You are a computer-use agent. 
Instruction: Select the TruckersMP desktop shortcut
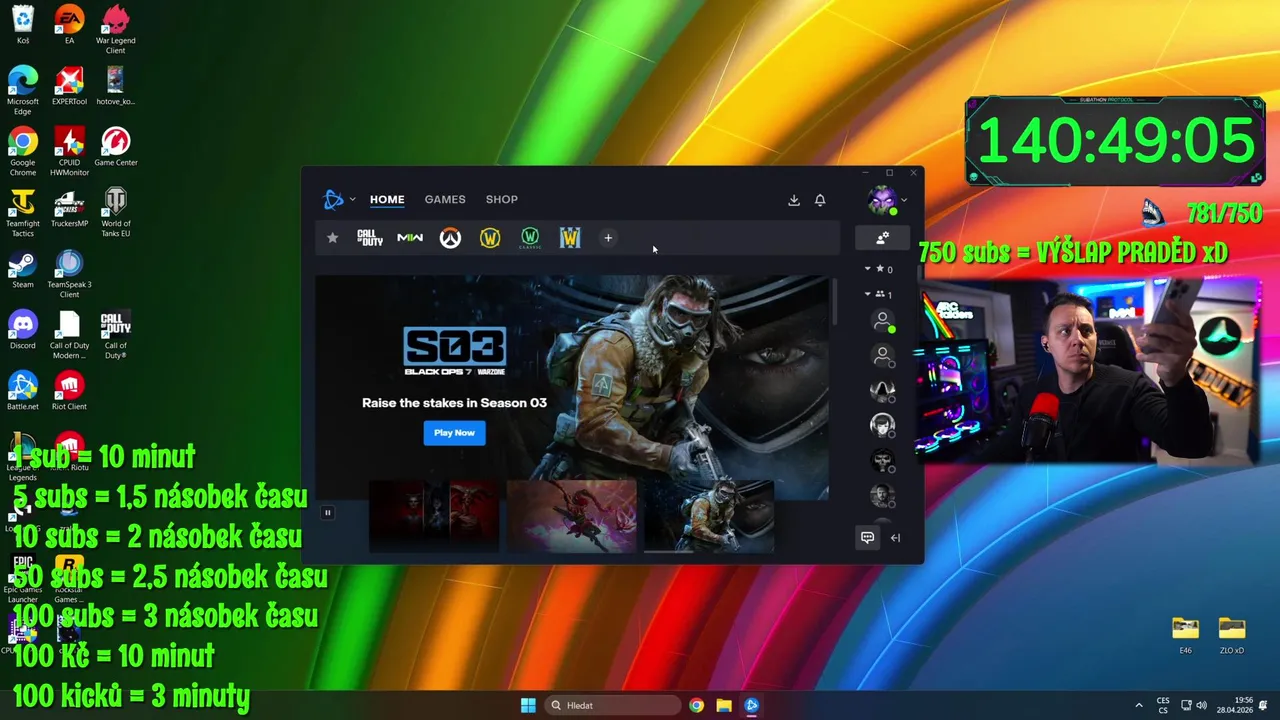pyautogui.click(x=69, y=208)
